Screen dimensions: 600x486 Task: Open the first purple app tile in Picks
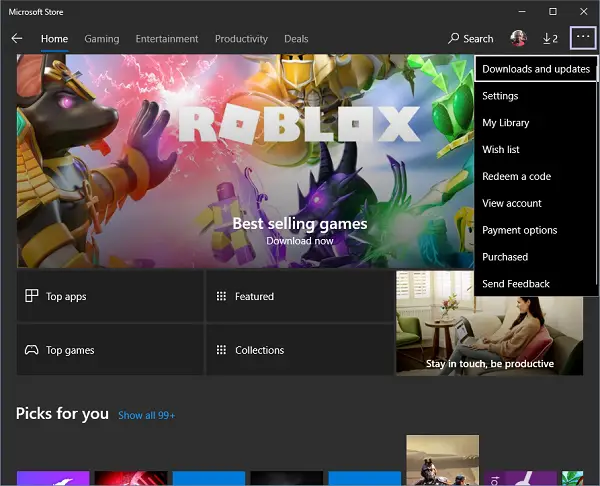pyautogui.click(x=53, y=478)
